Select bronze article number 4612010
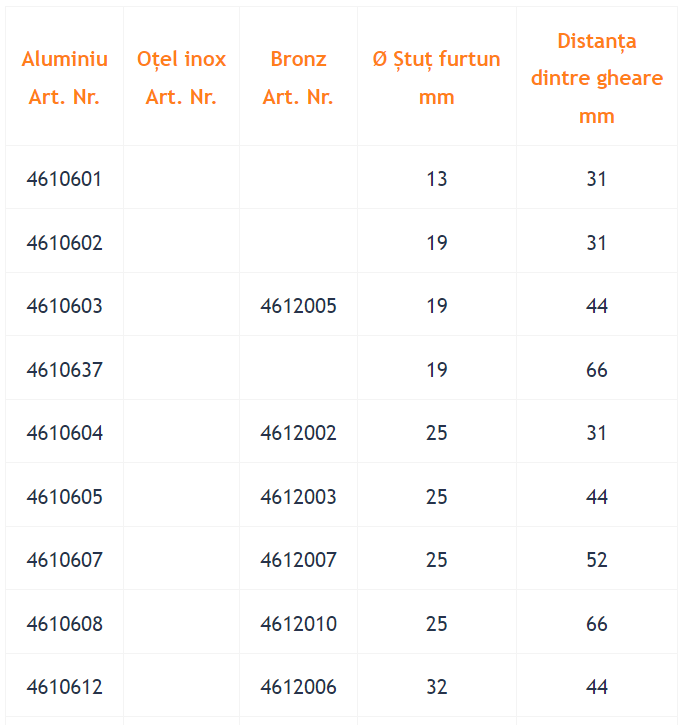The height and width of the screenshot is (725, 685). pos(298,624)
